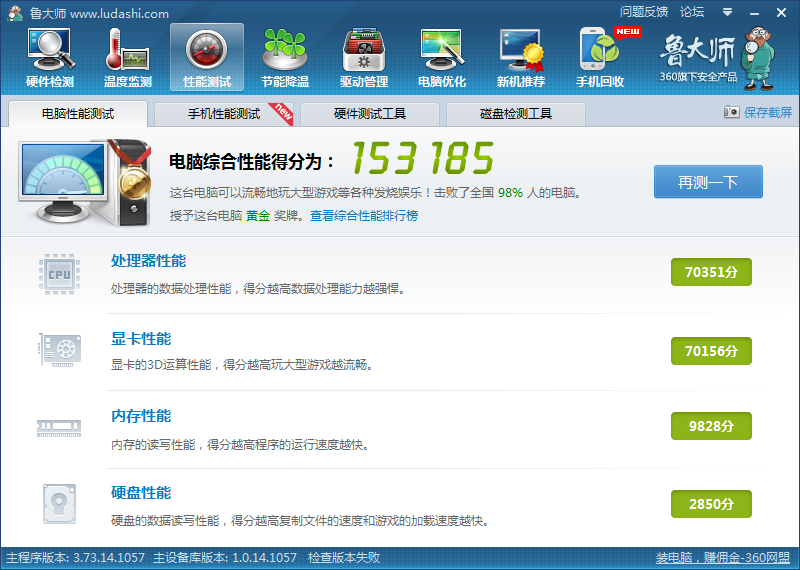800x570 pixels.
Task: Select 性能测试 performance test icon
Action: tap(207, 58)
